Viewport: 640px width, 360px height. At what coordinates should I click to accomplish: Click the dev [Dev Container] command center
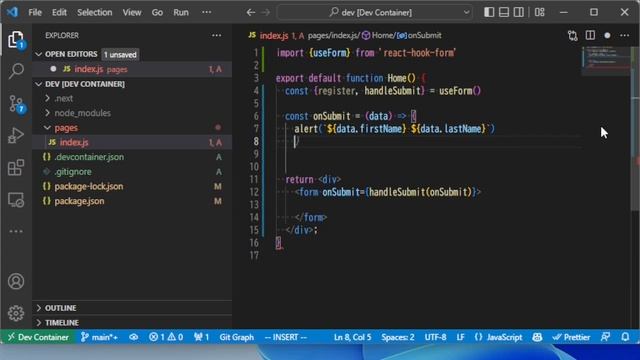(x=375, y=12)
